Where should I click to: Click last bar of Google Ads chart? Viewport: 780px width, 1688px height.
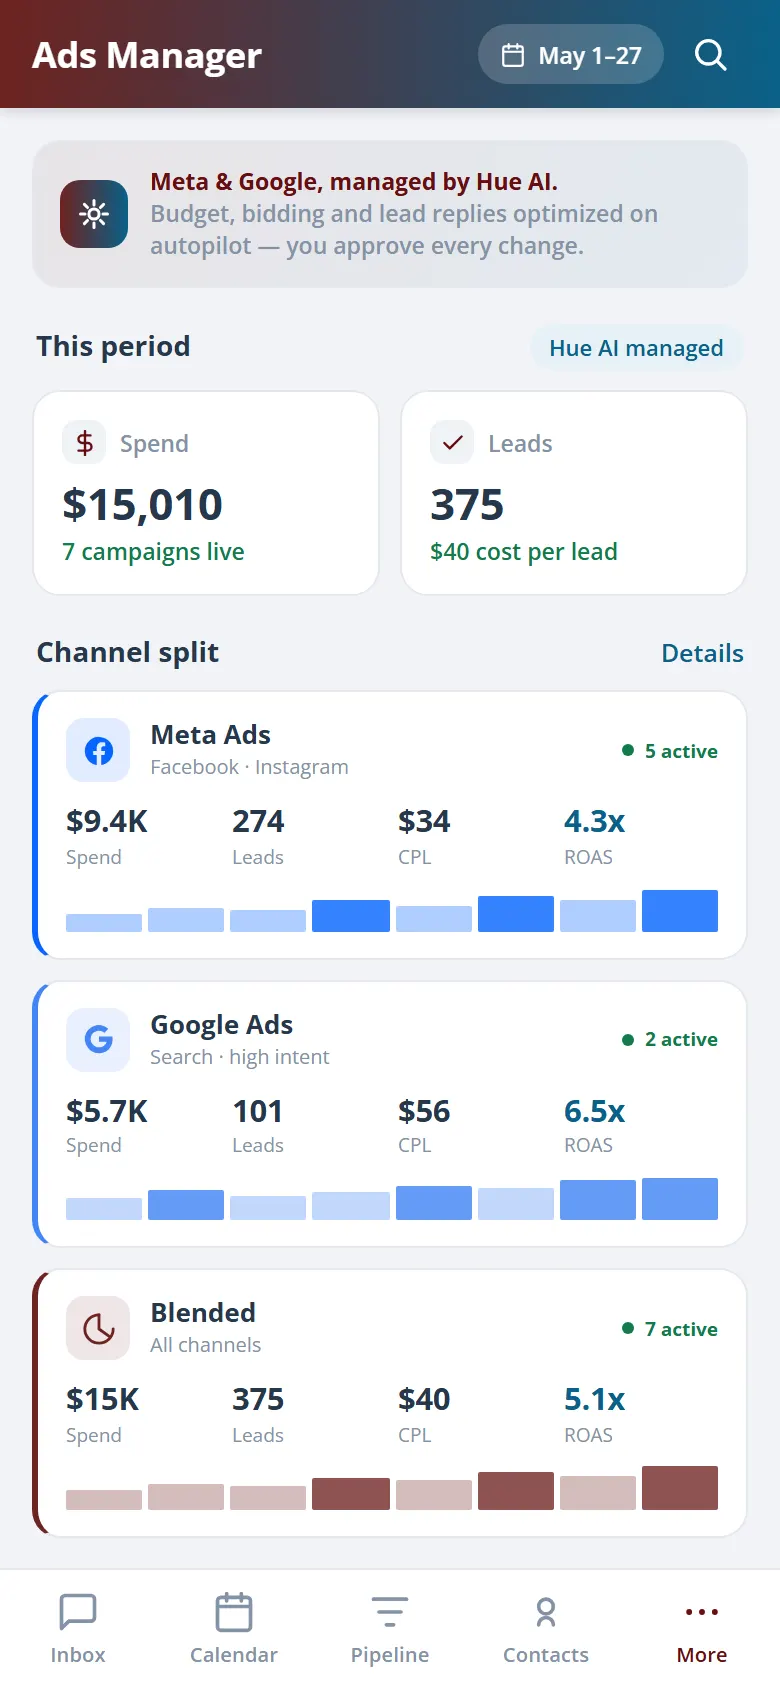coord(680,1199)
